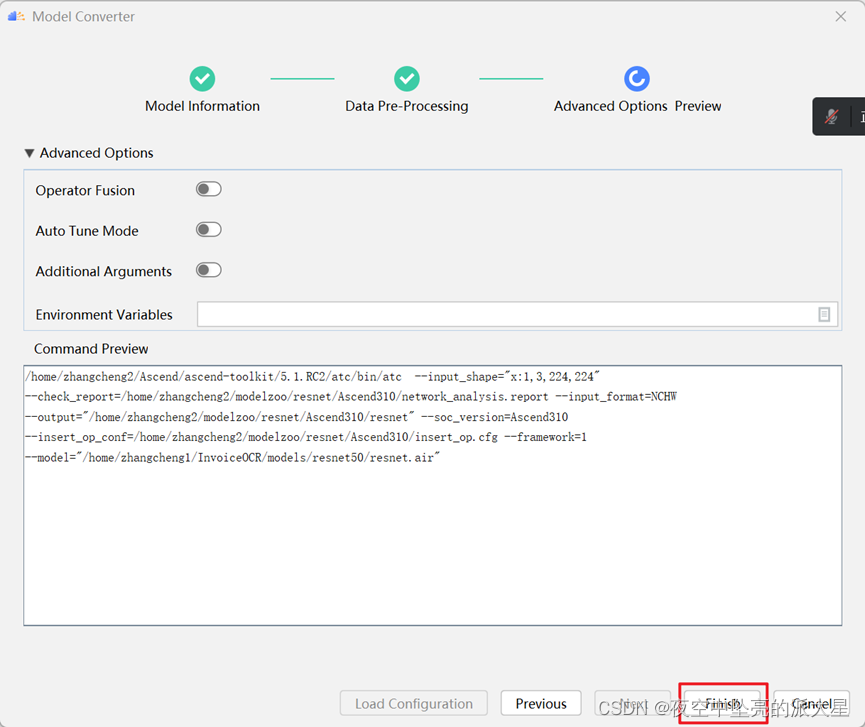Click the resnet.air model path line
The height and width of the screenshot is (727, 865).
pyautogui.click(x=232, y=458)
